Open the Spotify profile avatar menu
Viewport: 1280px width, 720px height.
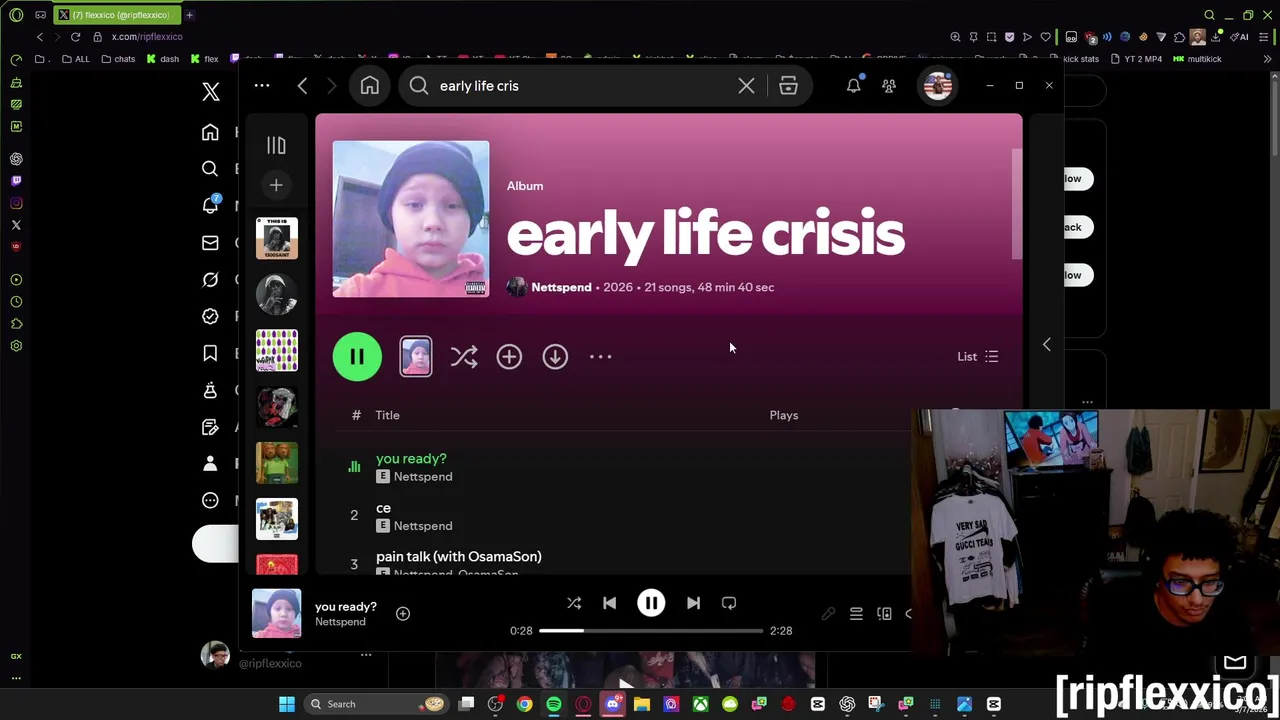click(938, 86)
